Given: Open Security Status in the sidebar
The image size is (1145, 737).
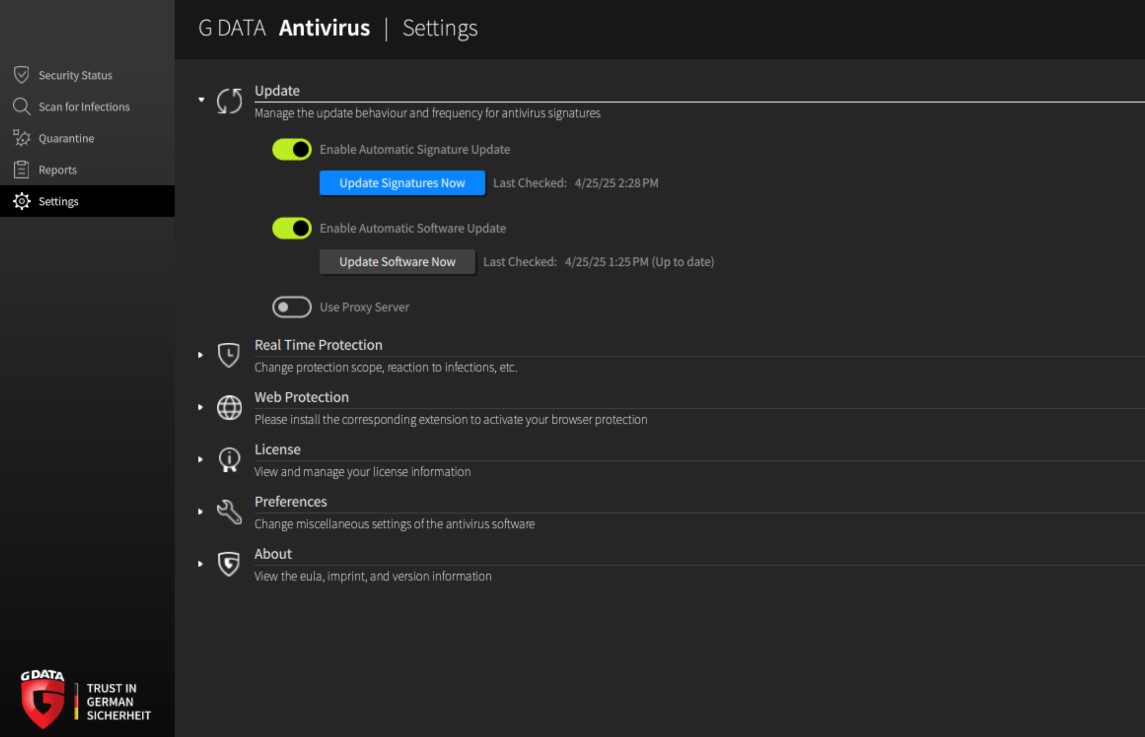Looking at the screenshot, I should [88, 75].
